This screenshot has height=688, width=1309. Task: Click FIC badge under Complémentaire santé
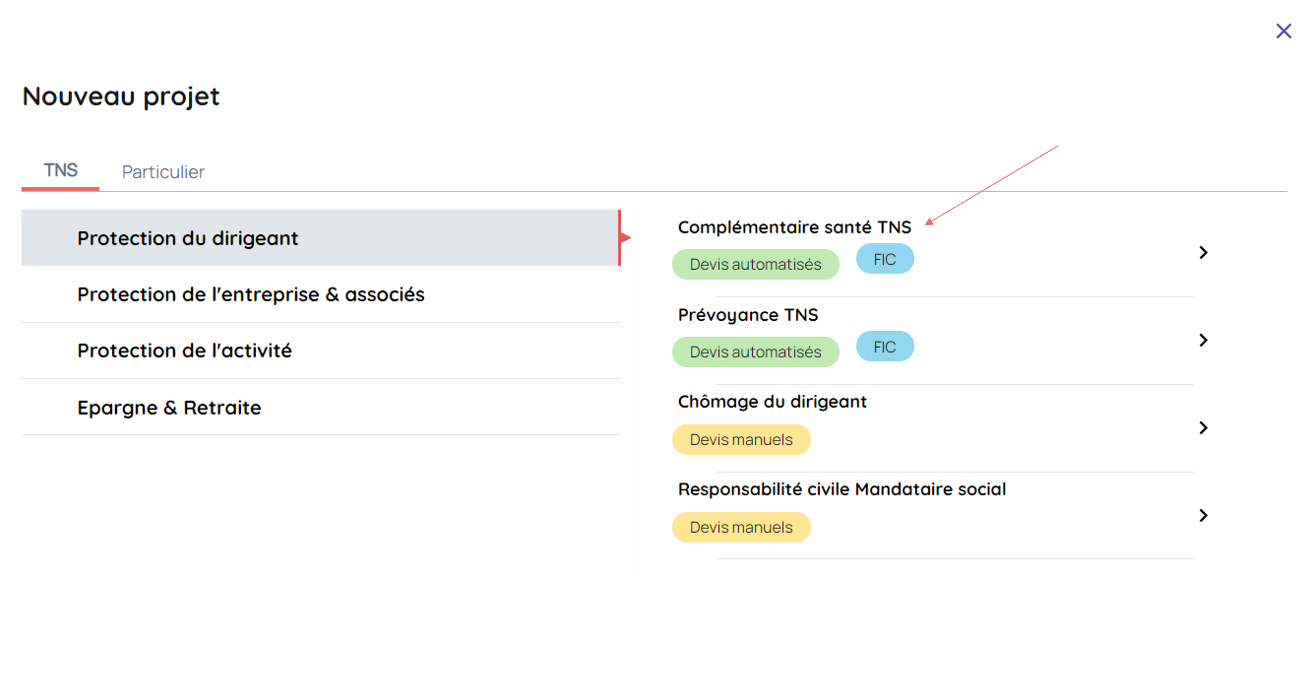pos(885,260)
